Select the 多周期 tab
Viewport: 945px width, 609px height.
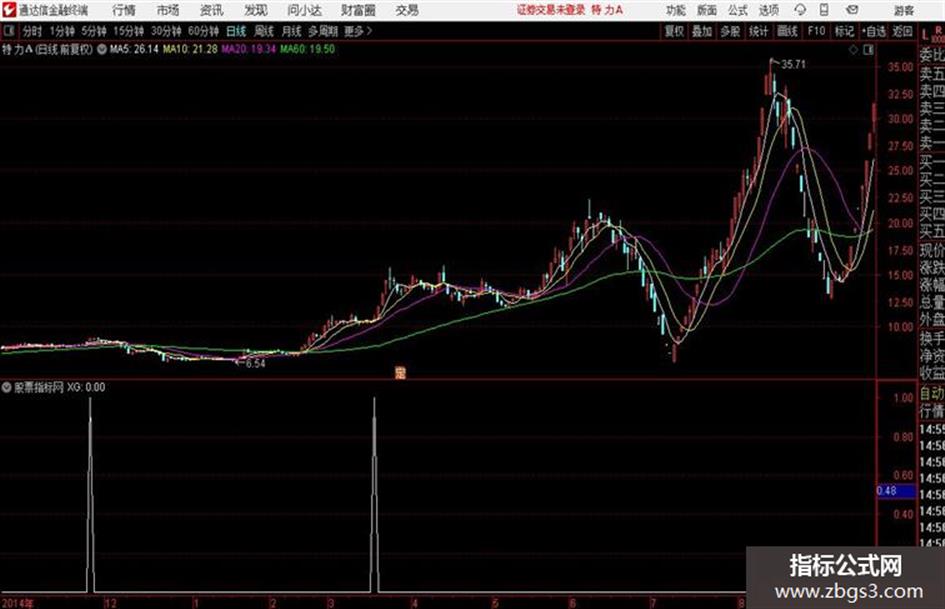click(x=323, y=31)
